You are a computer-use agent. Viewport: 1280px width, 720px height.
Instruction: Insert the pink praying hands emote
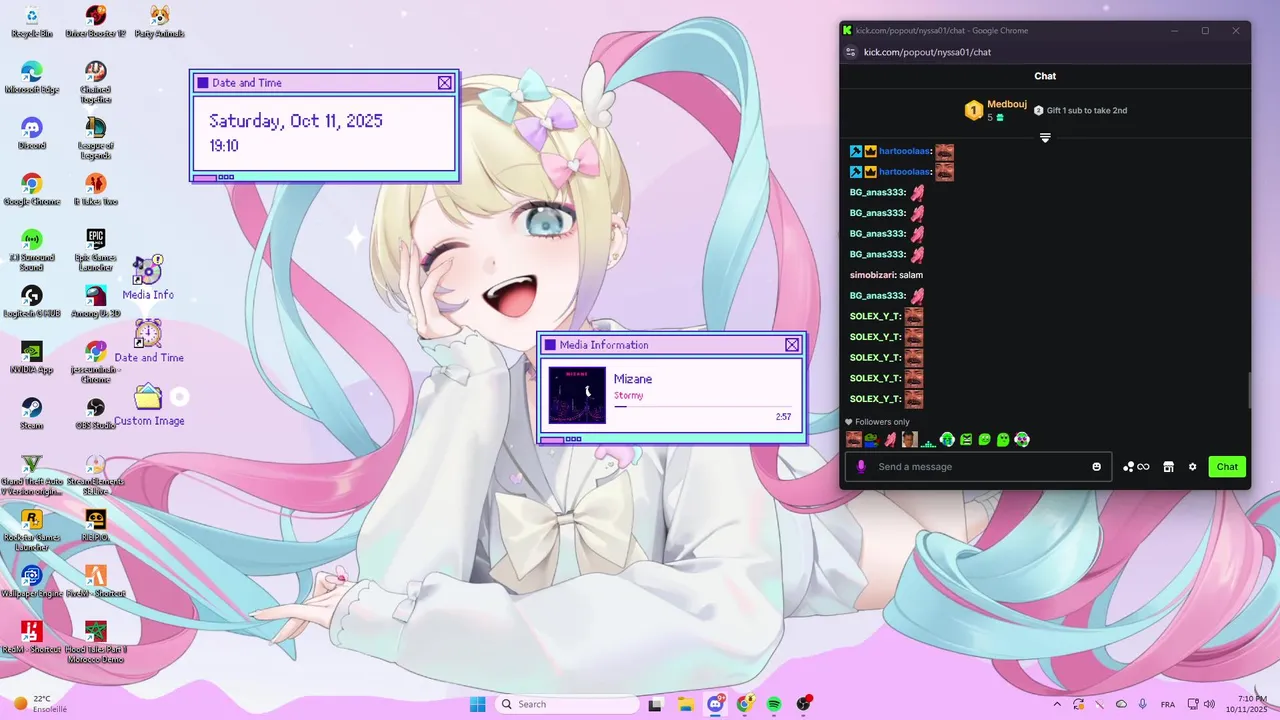(x=890, y=439)
